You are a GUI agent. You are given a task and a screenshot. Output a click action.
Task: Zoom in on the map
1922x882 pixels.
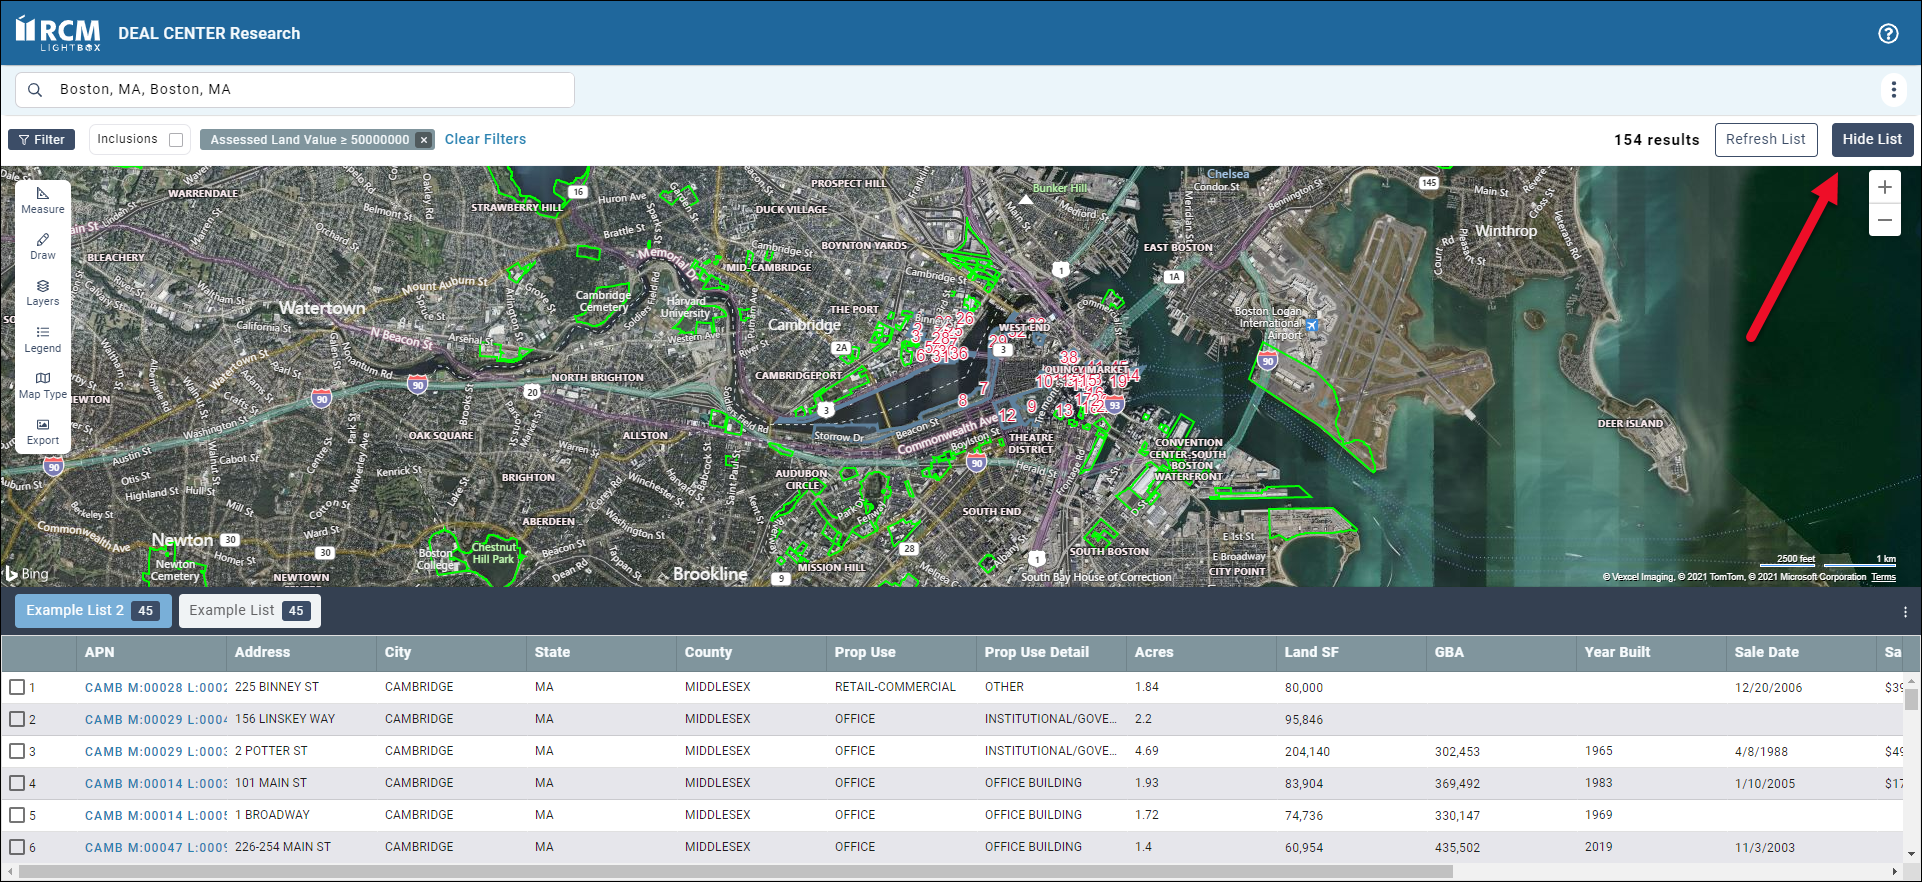(x=1884, y=187)
